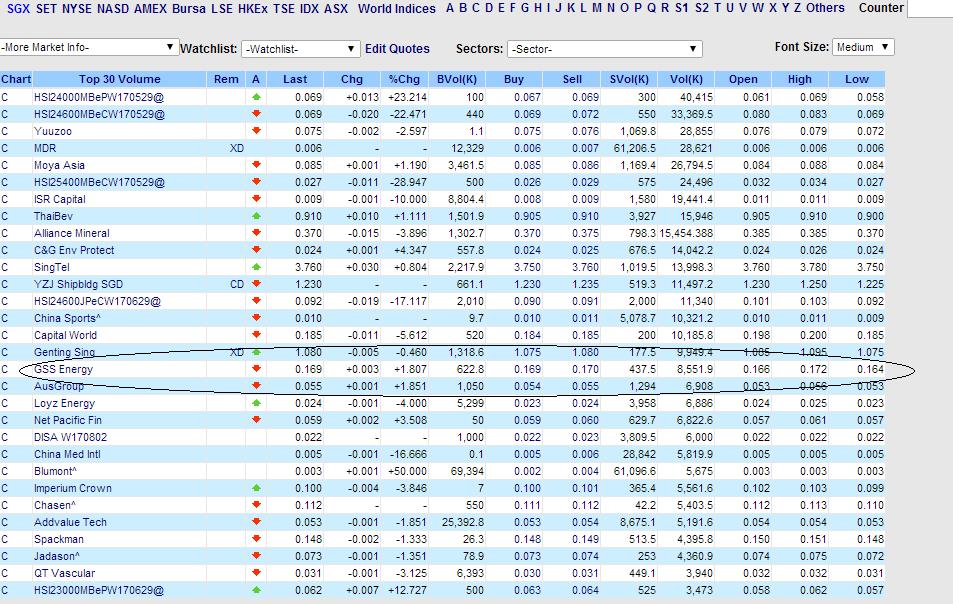This screenshot has height=604, width=953.
Task: Open the chart link C for ThaiBev
Action: [5, 216]
